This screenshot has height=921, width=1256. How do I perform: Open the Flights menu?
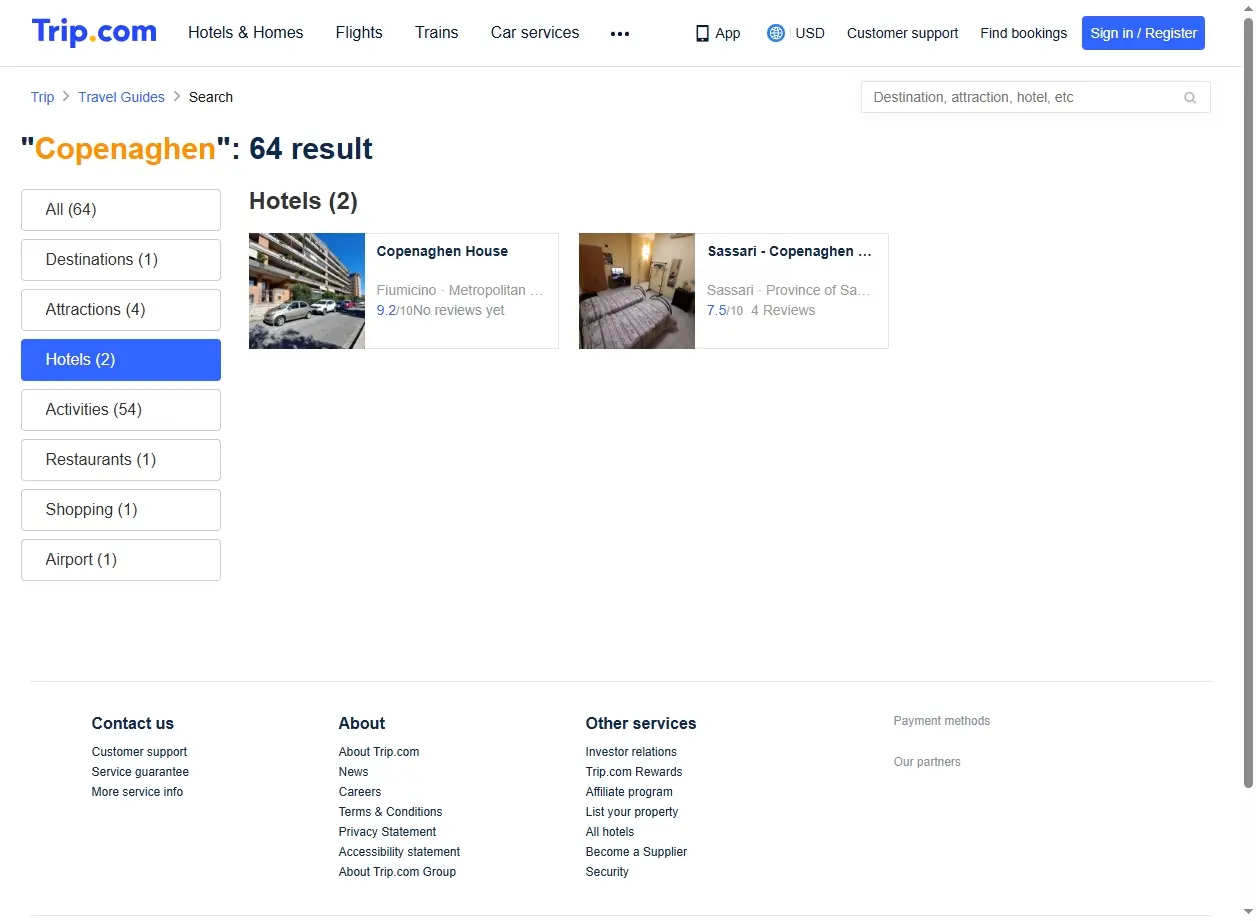pyautogui.click(x=359, y=33)
